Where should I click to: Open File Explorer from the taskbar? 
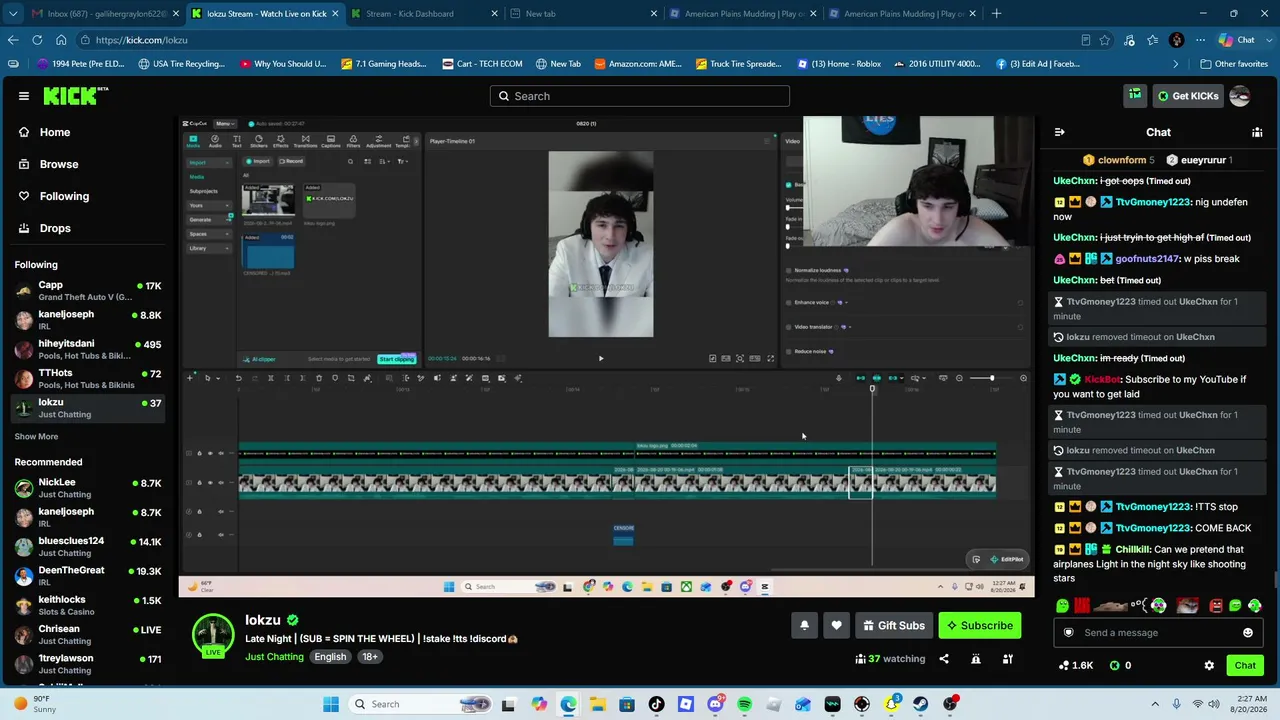pyautogui.click(x=597, y=704)
